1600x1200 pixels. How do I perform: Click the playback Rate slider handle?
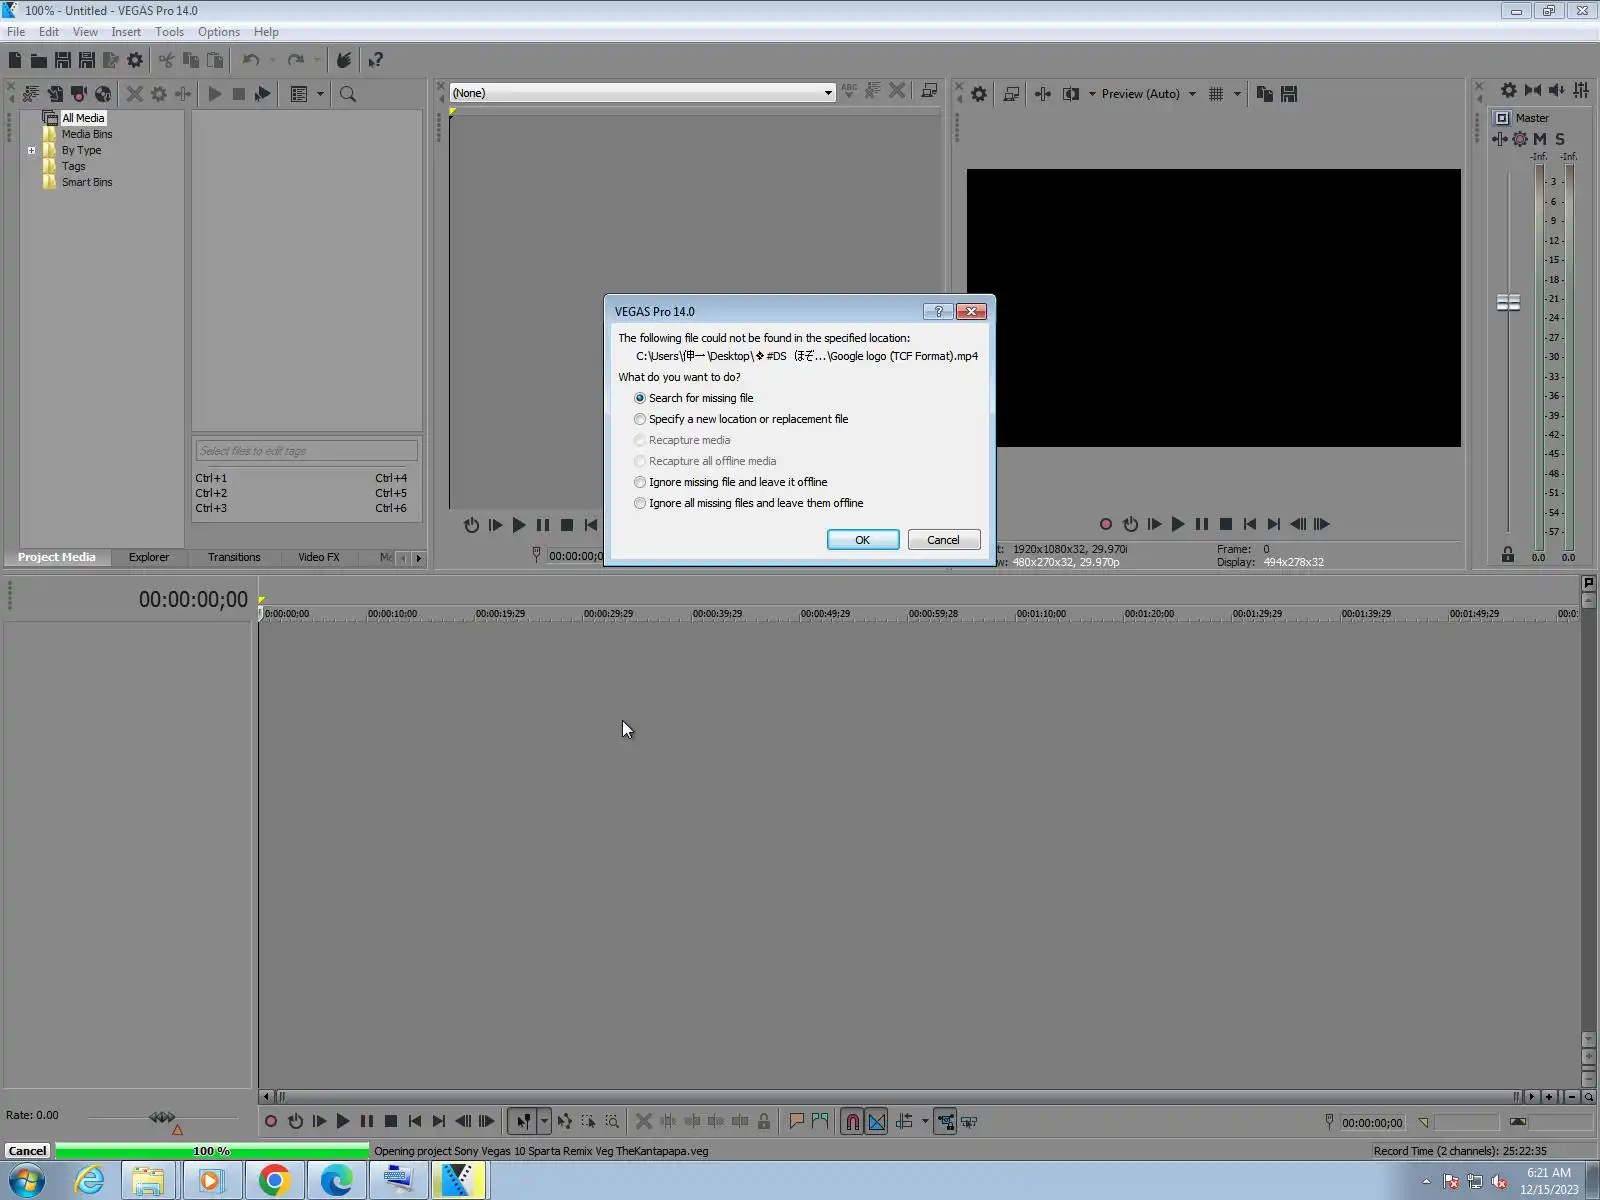pyautogui.click(x=162, y=1117)
